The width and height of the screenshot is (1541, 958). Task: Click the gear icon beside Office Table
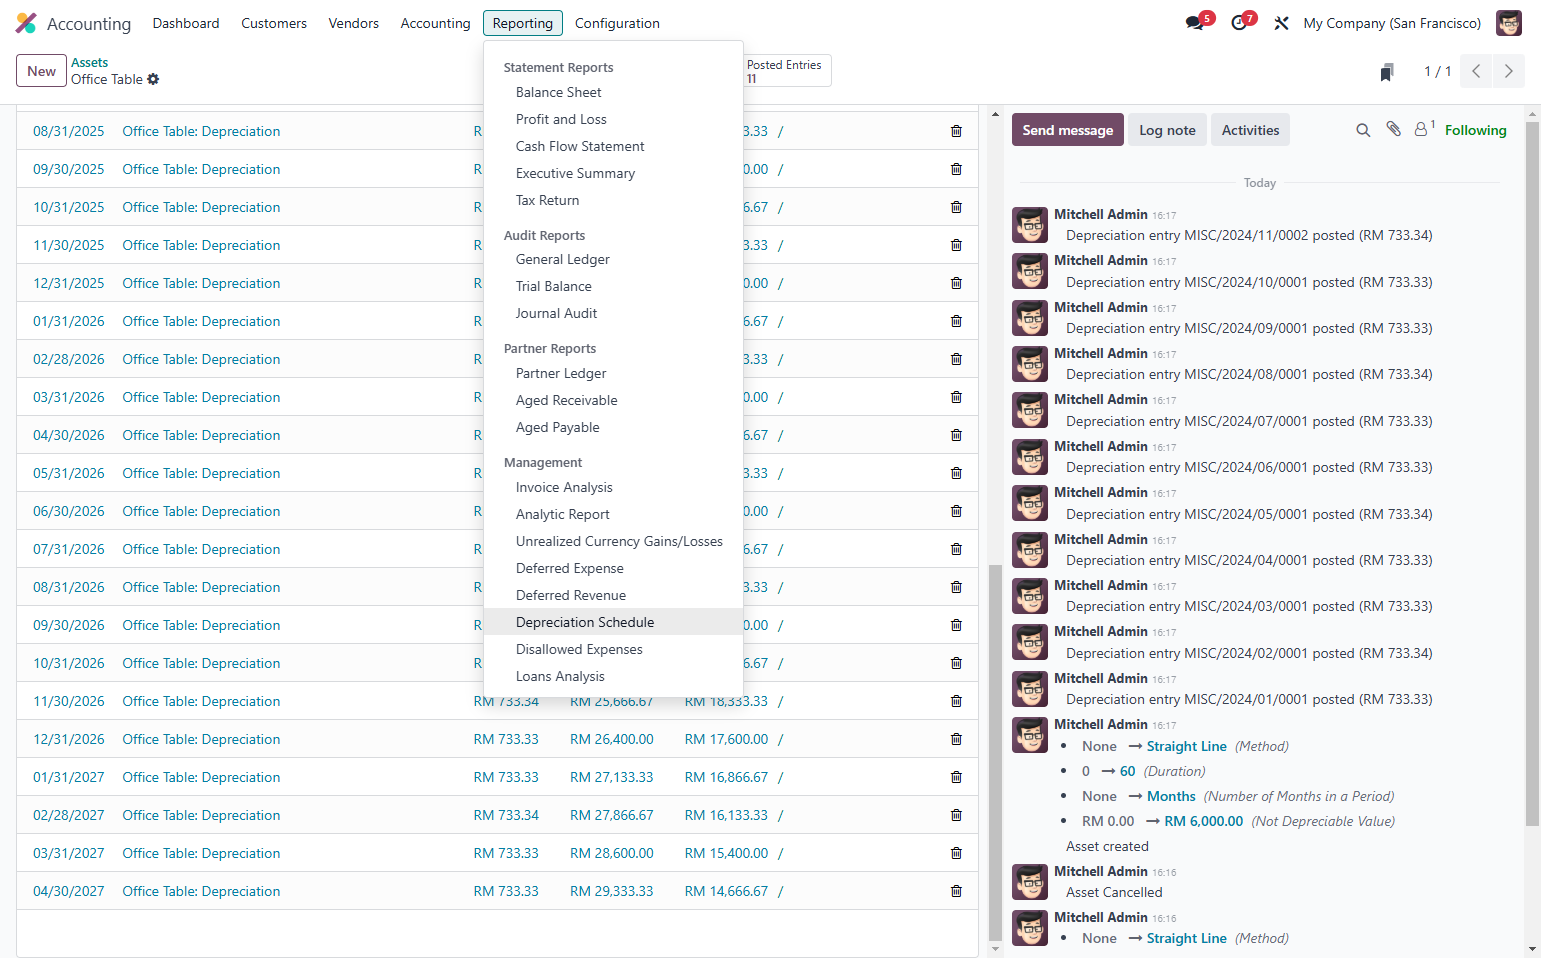[x=153, y=79]
